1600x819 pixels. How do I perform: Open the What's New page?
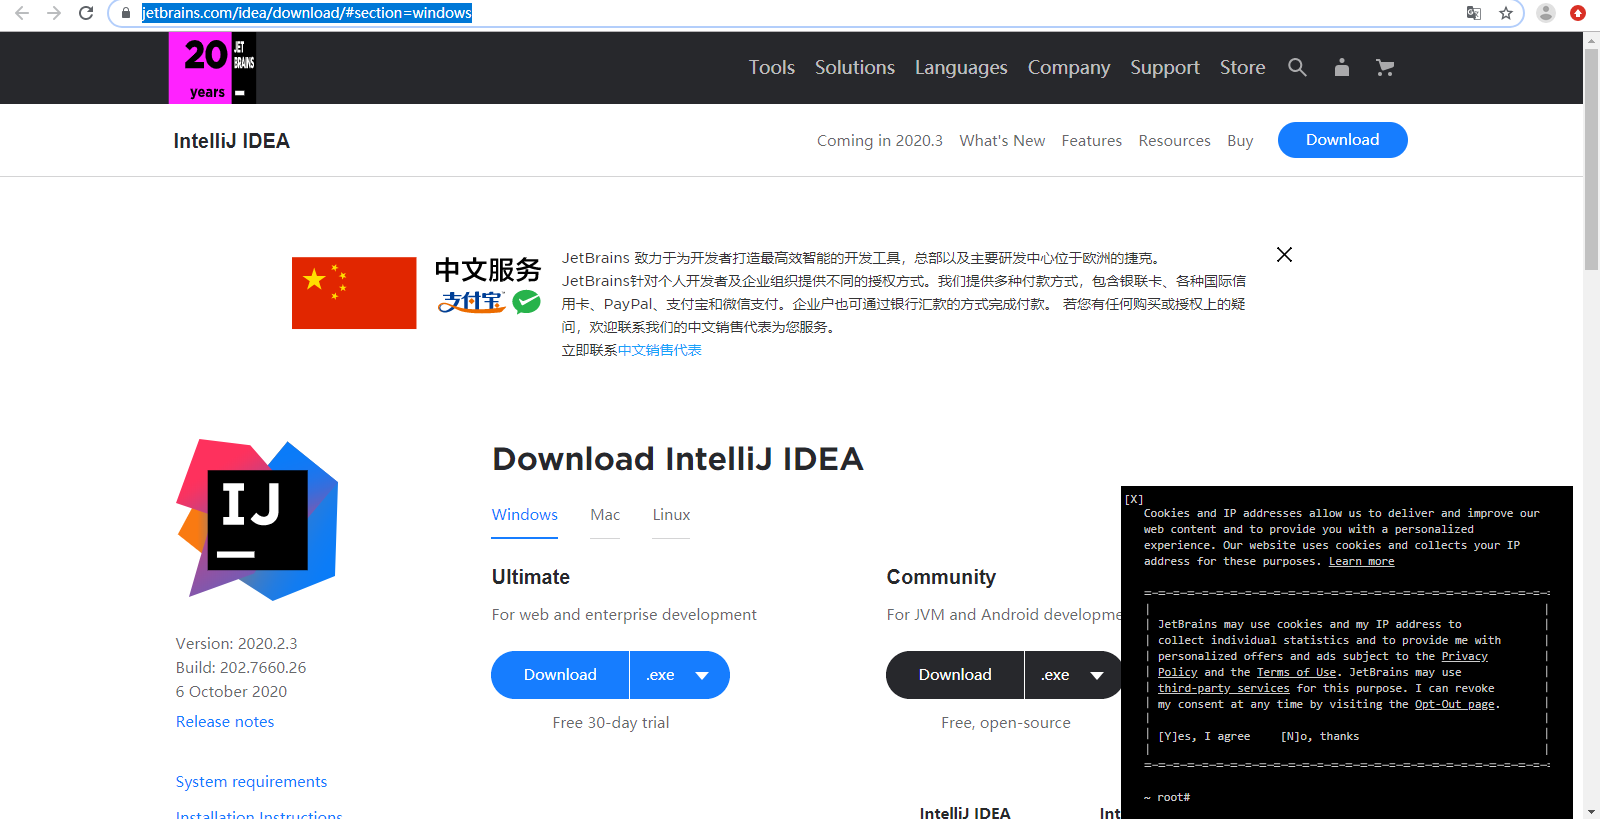click(x=1002, y=141)
